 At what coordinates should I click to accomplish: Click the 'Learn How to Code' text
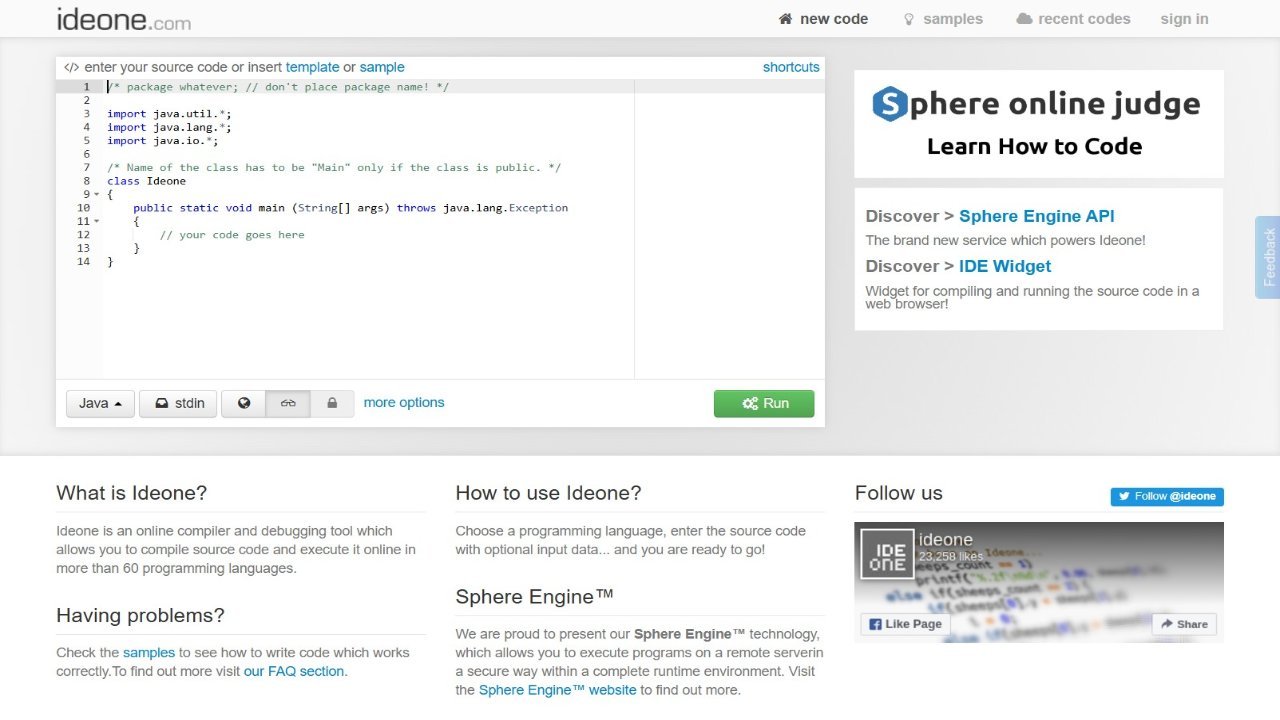[1034, 146]
